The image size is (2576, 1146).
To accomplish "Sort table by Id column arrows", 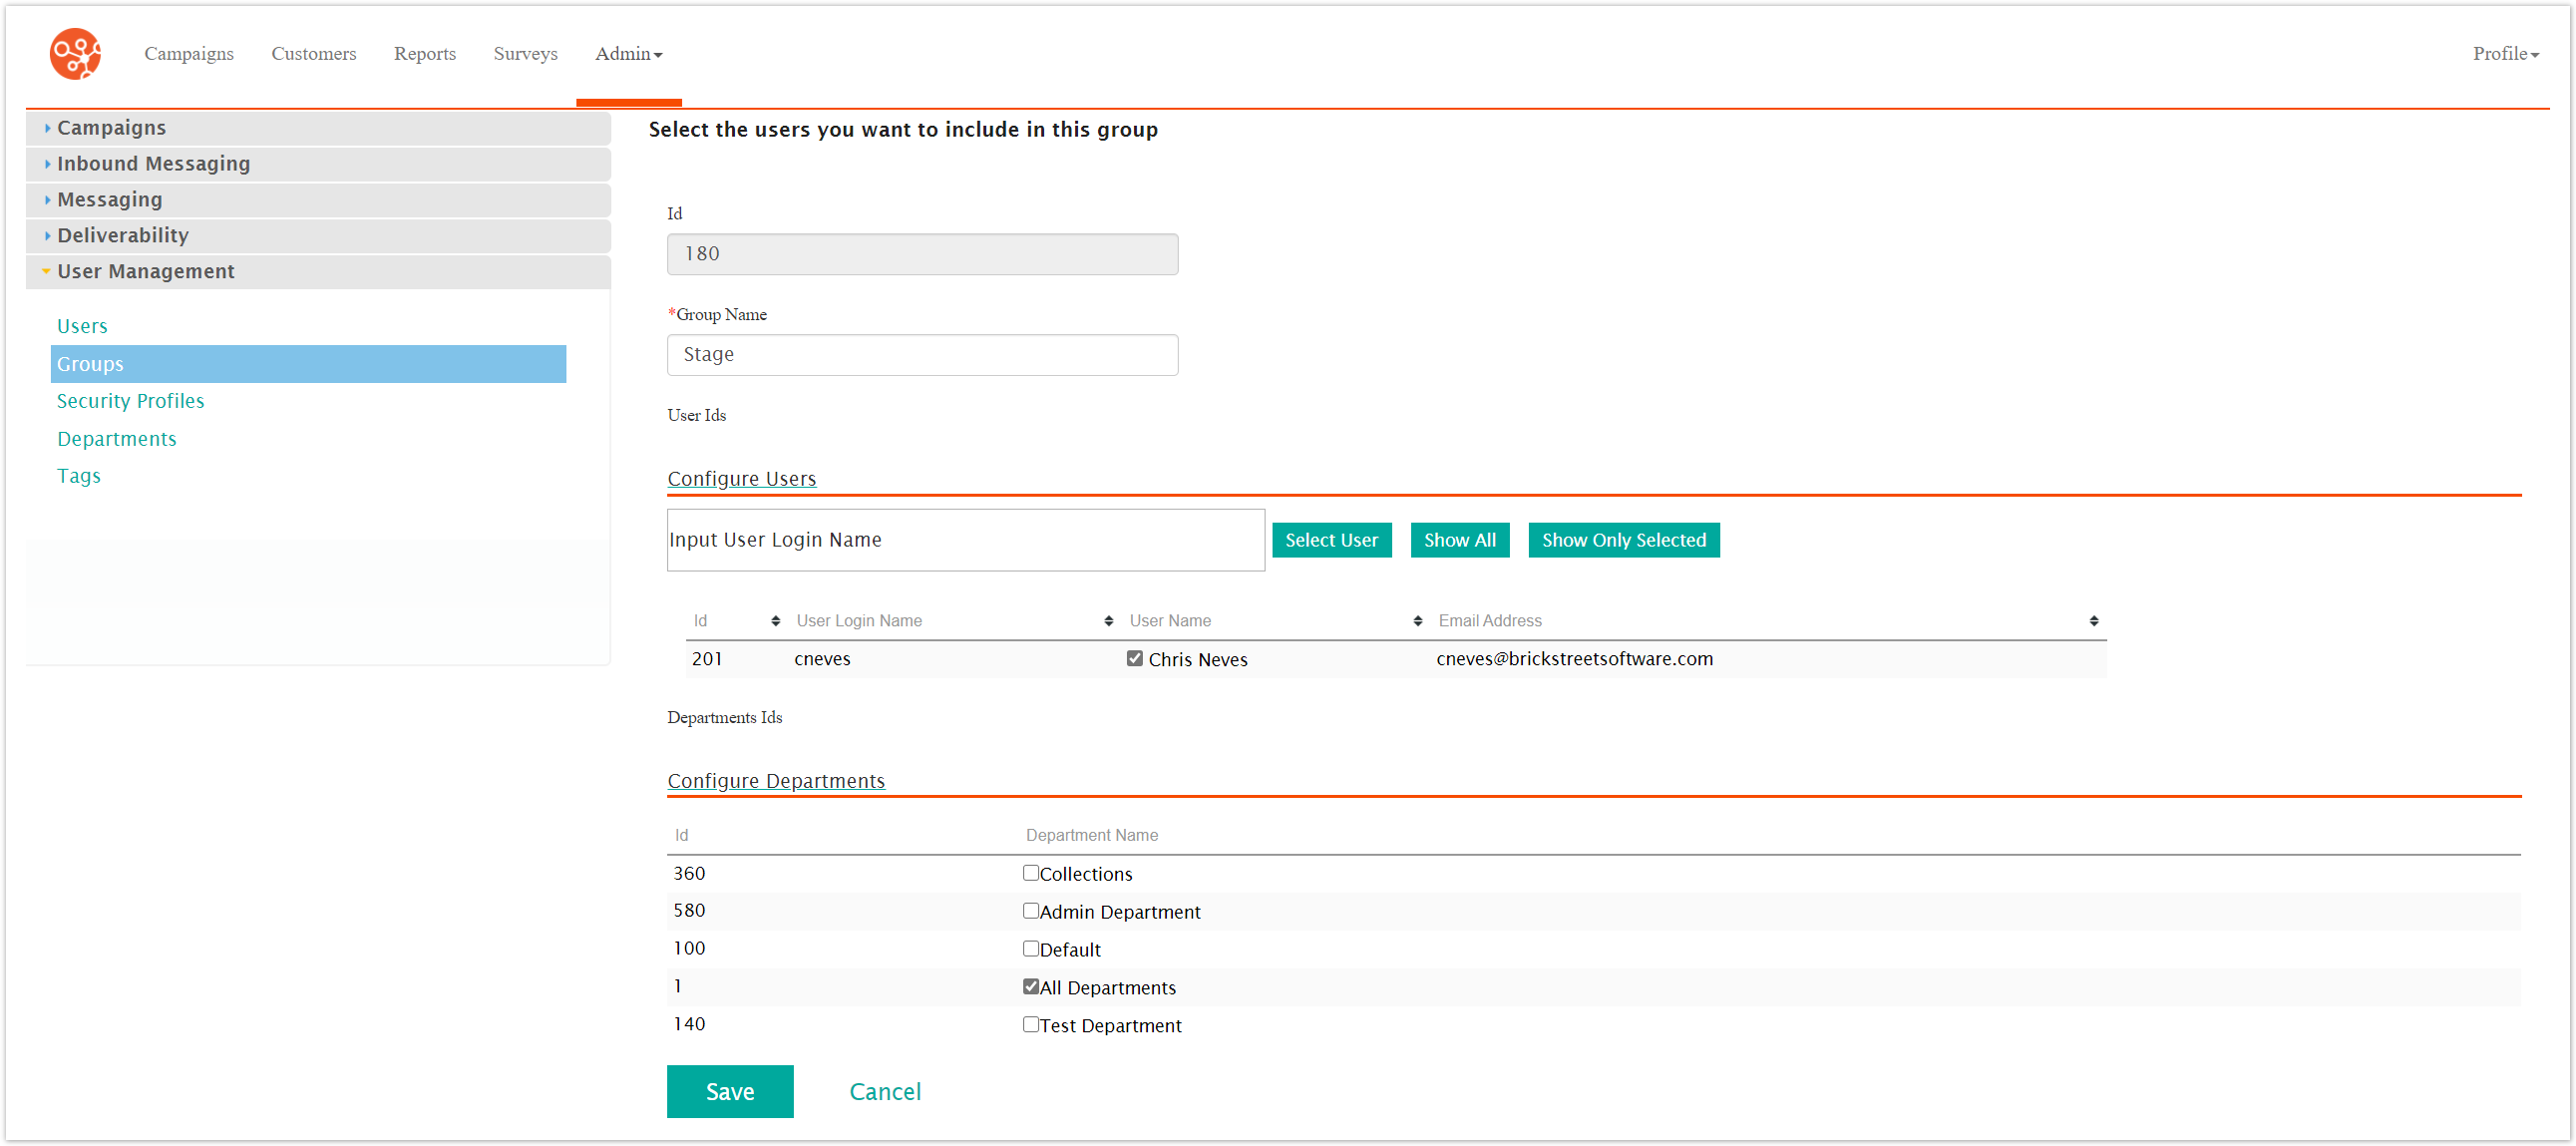I will pyautogui.click(x=775, y=621).
